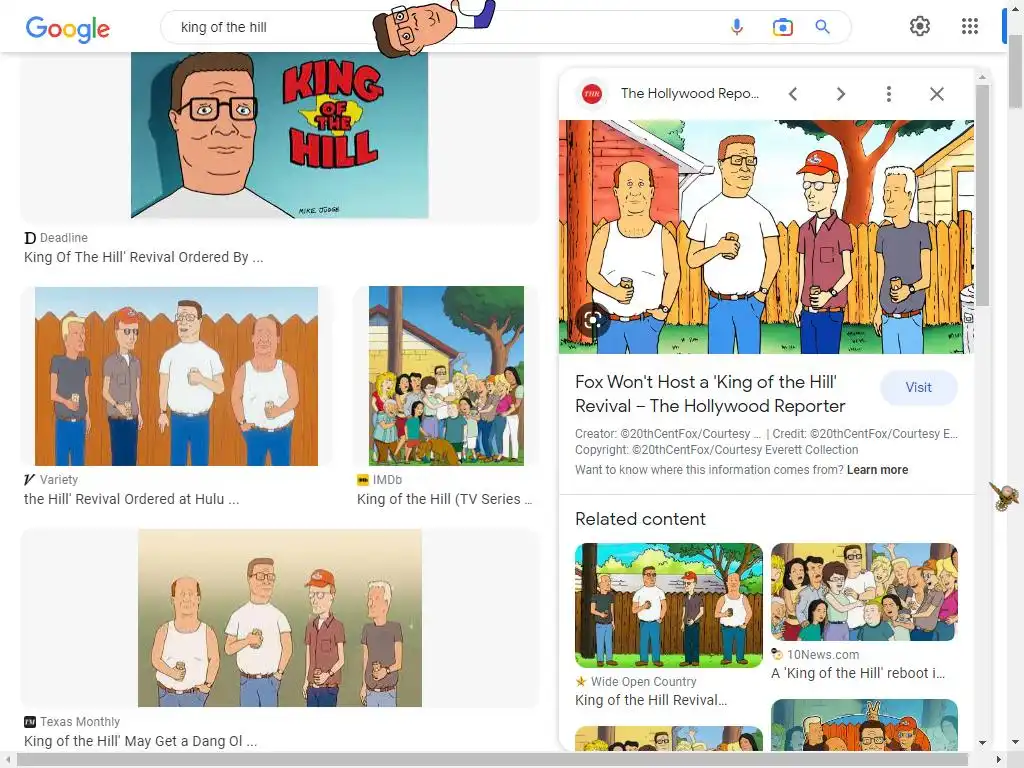Click 'the Hill' Revival Ordered at Hulu' link

[x=131, y=499]
